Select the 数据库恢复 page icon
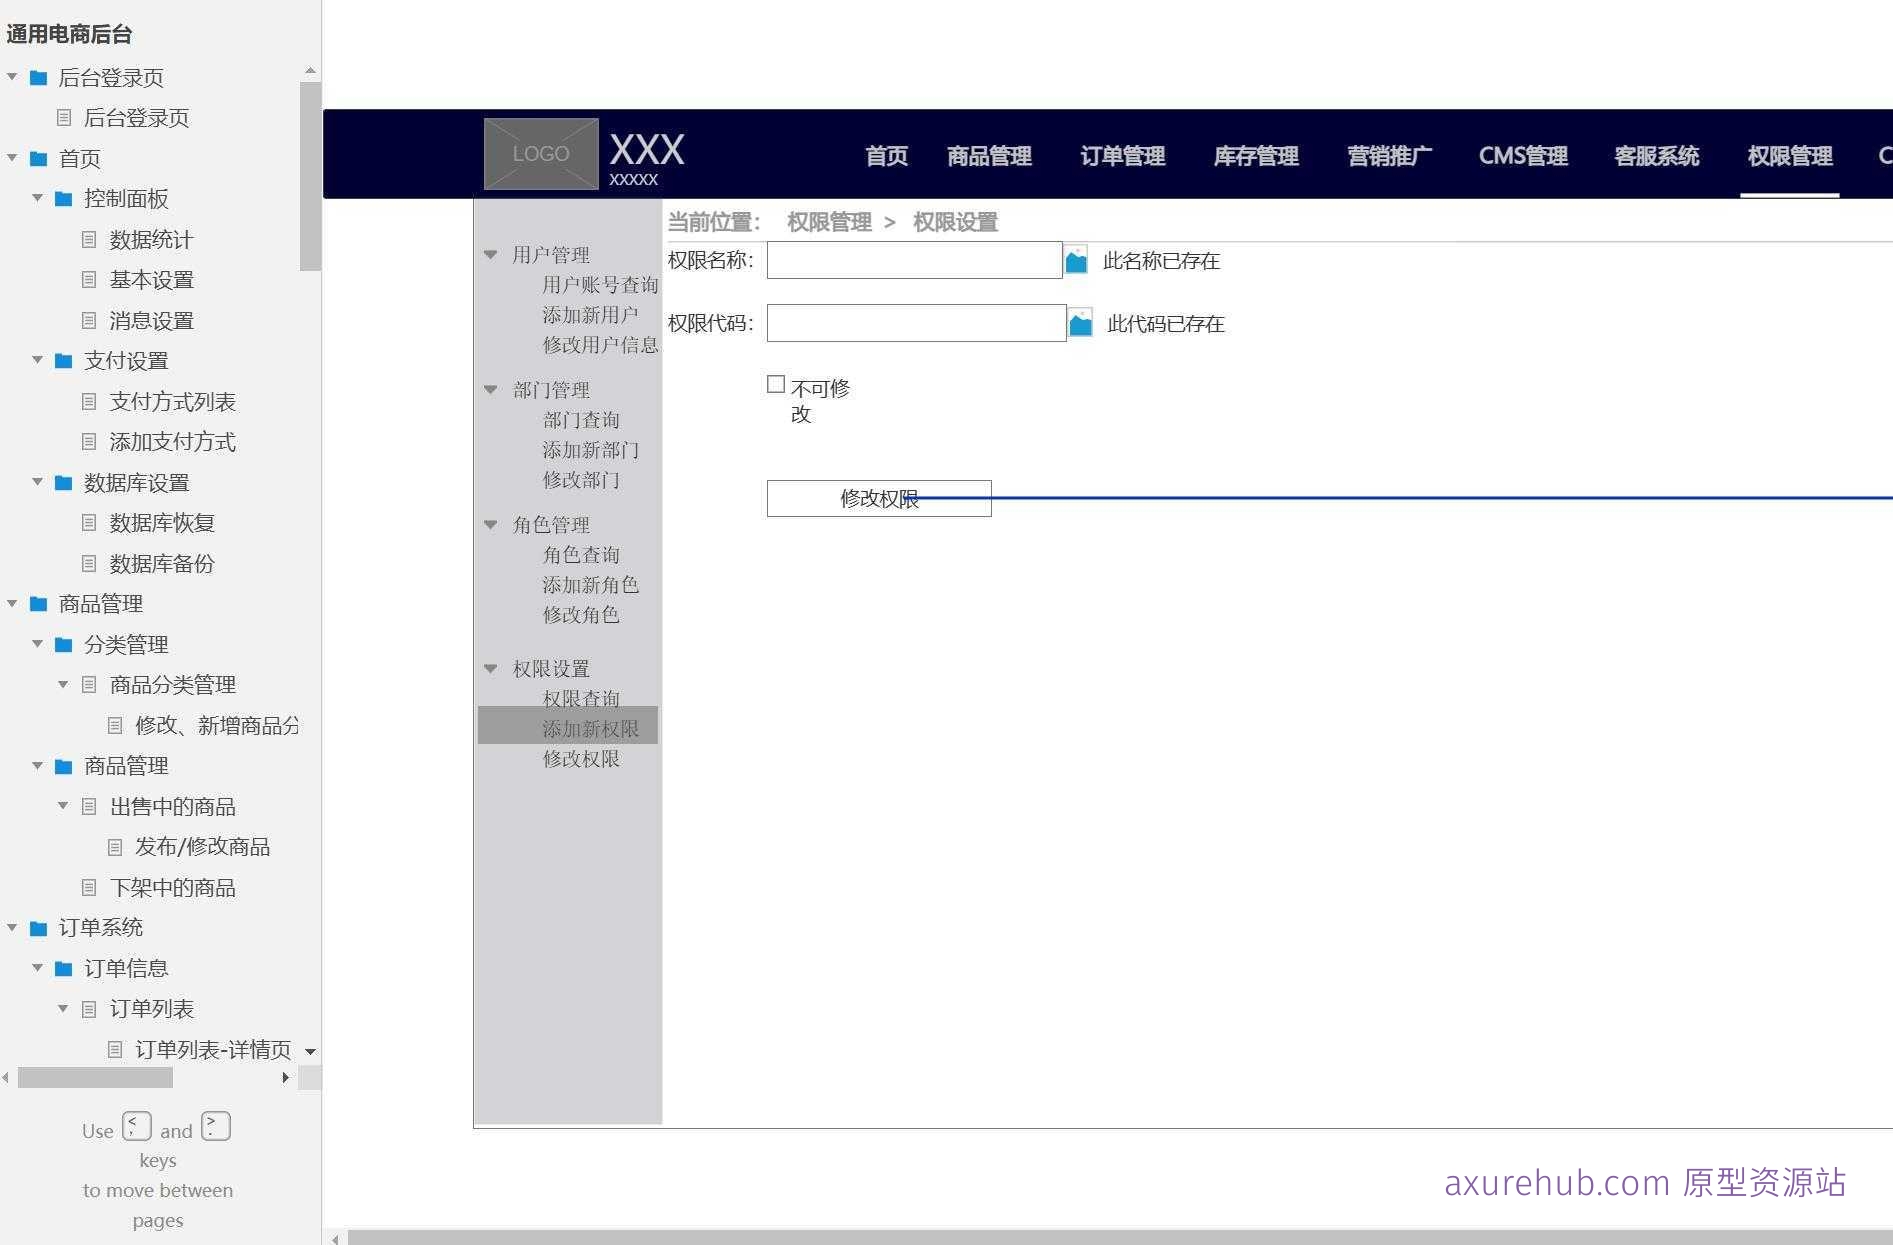Viewport: 1893px width, 1245px height. [89, 522]
